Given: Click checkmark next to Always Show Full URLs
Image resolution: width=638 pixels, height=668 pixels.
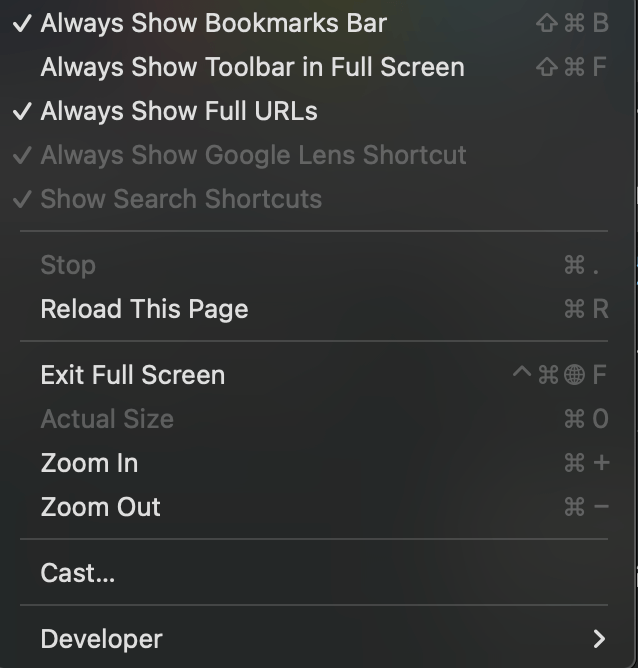Looking at the screenshot, I should click(22, 111).
